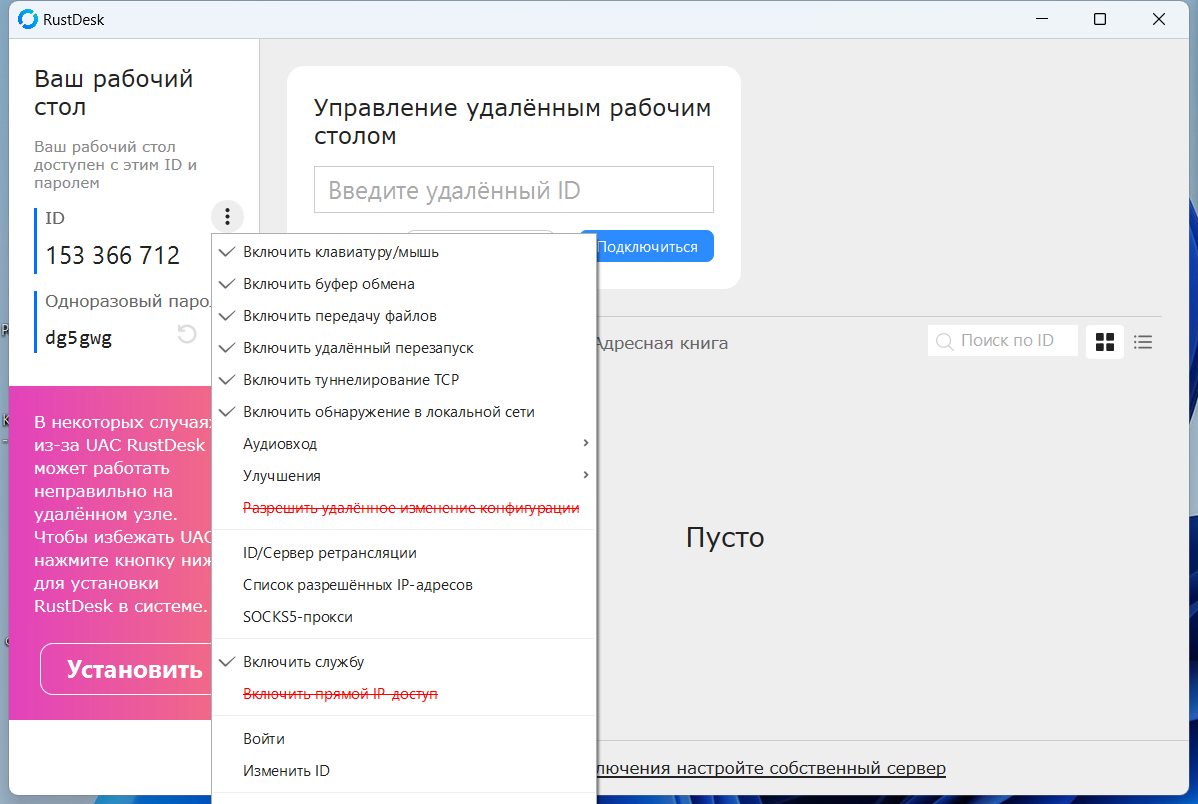The height and width of the screenshot is (804, 1198).
Task: Switch peers to list view
Action: (x=1143, y=342)
